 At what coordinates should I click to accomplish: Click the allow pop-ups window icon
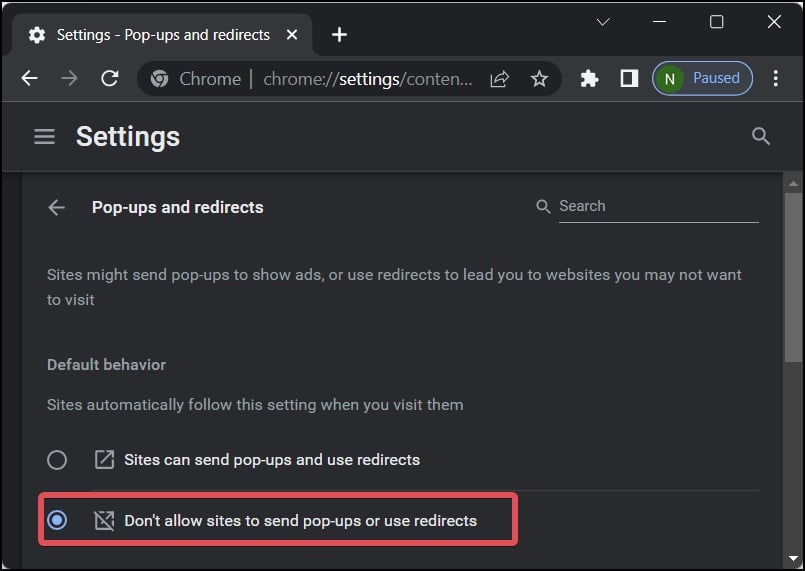[104, 460]
